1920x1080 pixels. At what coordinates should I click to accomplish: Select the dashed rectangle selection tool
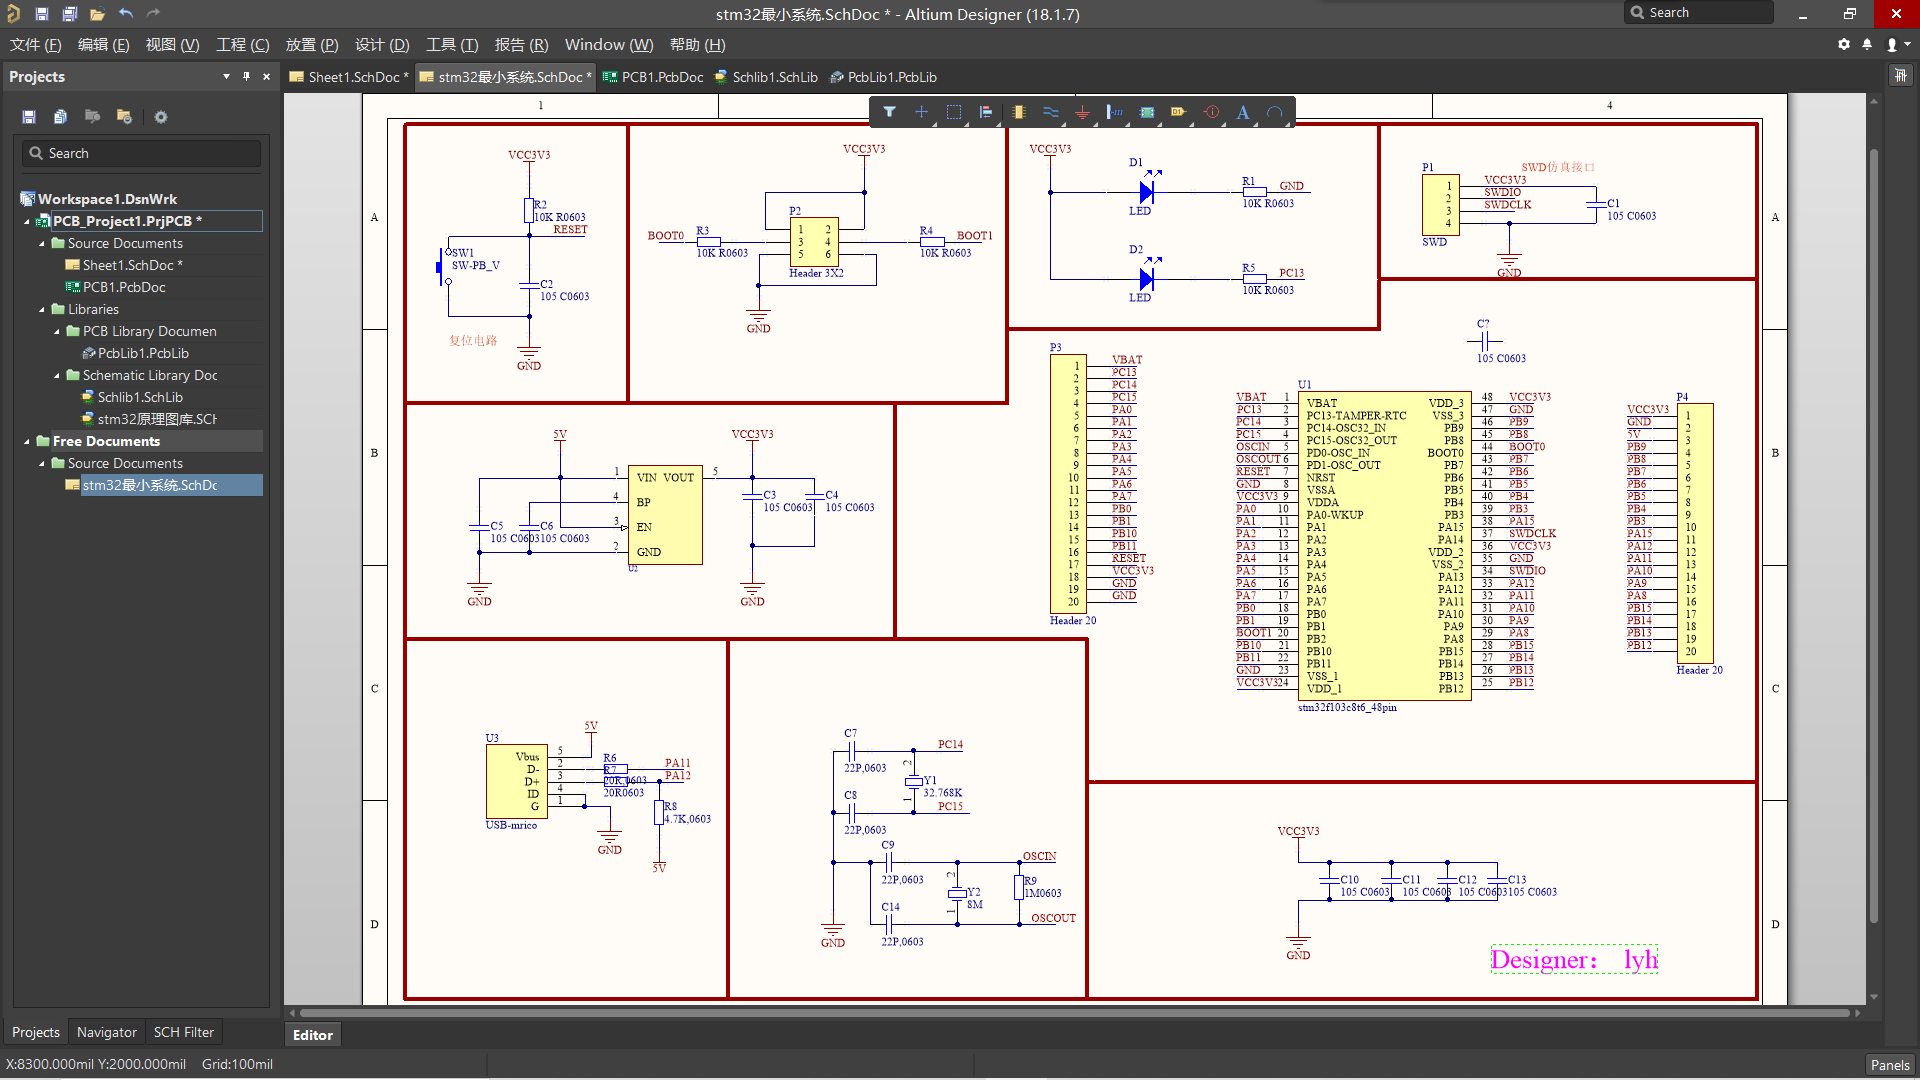coord(954,112)
